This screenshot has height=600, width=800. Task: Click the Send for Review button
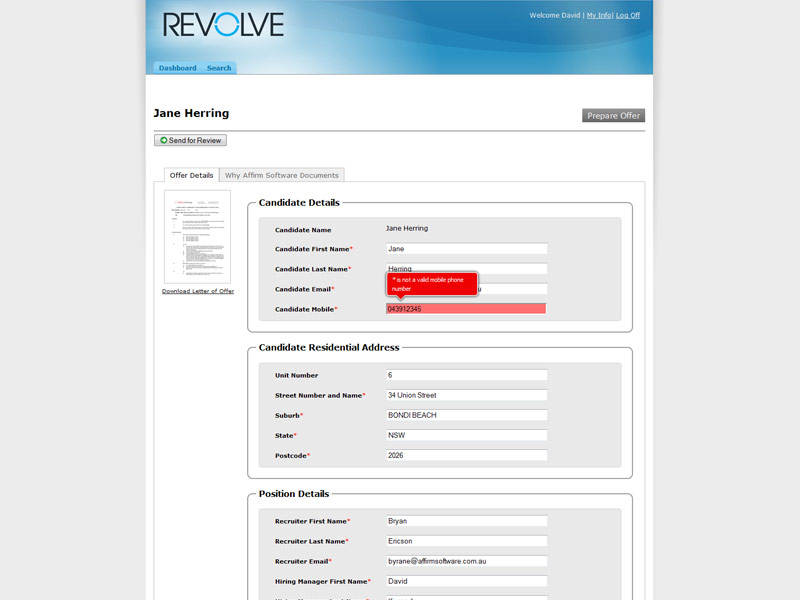191,141
